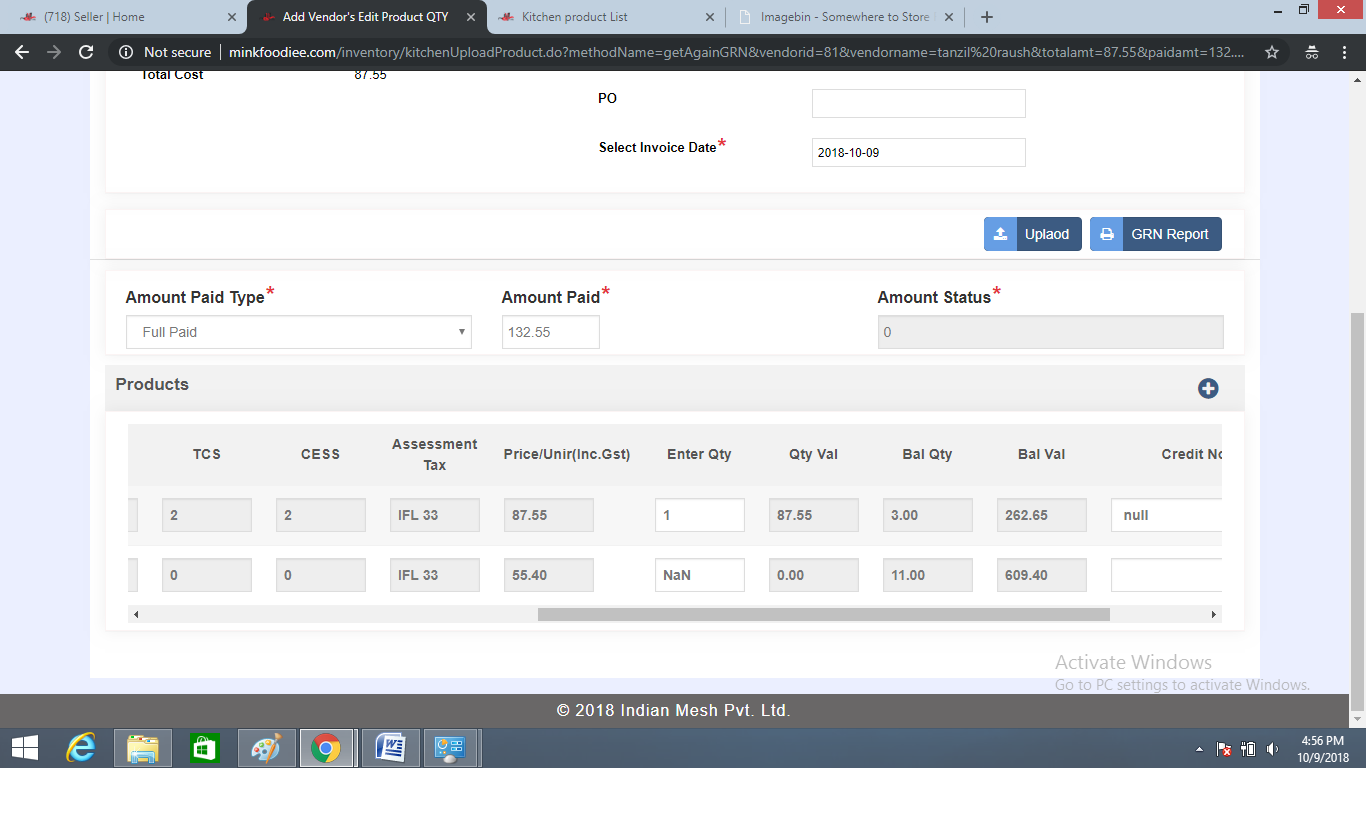Click the table scrollbar left arrow
Viewport: 1366px width, 840px height.
click(135, 614)
